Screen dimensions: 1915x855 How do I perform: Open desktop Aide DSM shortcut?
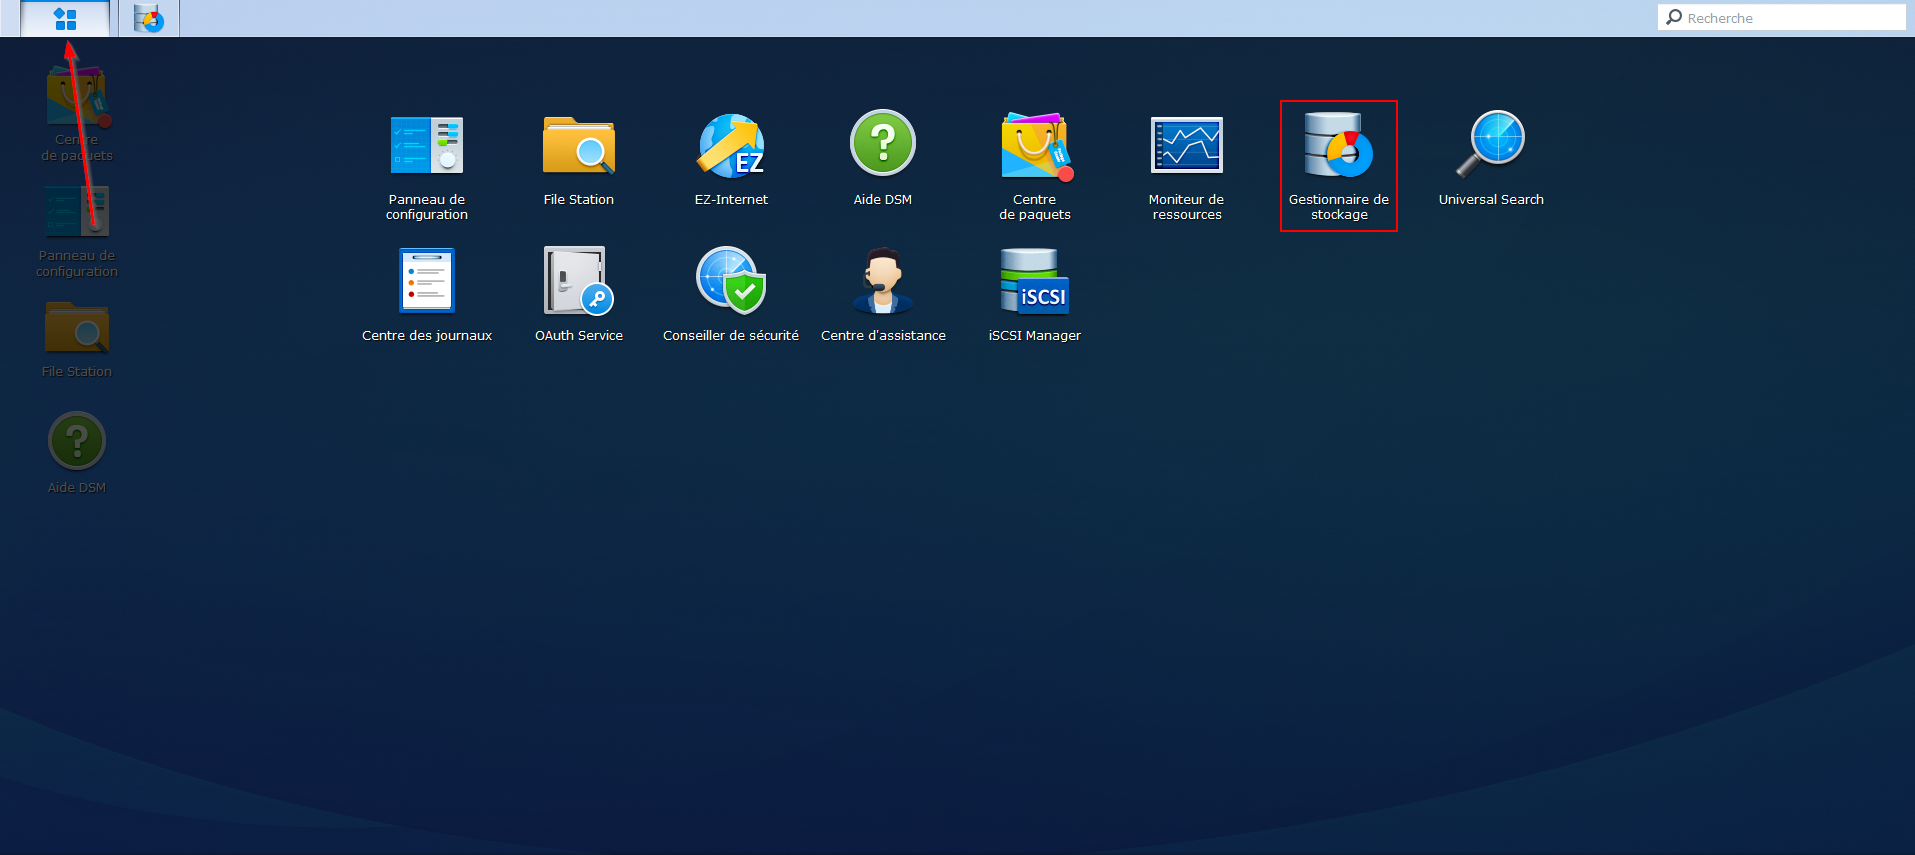pyautogui.click(x=77, y=453)
